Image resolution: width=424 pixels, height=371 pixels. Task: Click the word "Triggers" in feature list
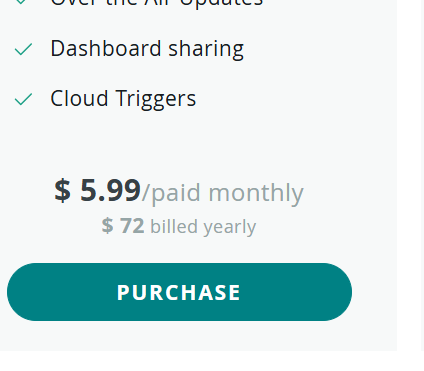click(x=156, y=99)
